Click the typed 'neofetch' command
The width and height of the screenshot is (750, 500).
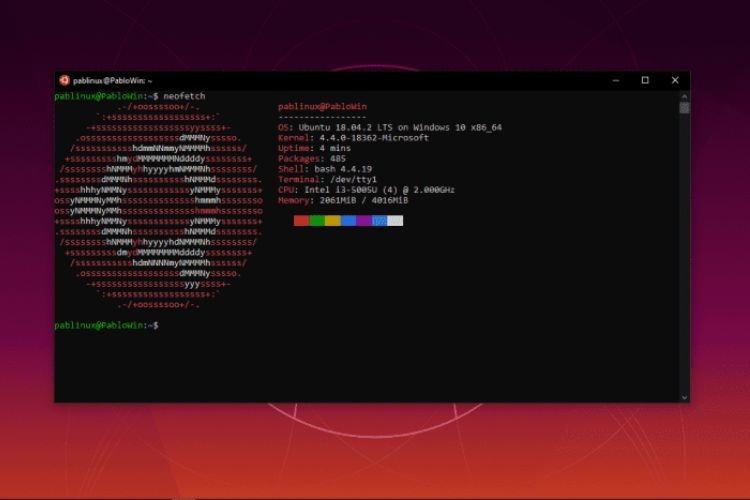point(184,96)
